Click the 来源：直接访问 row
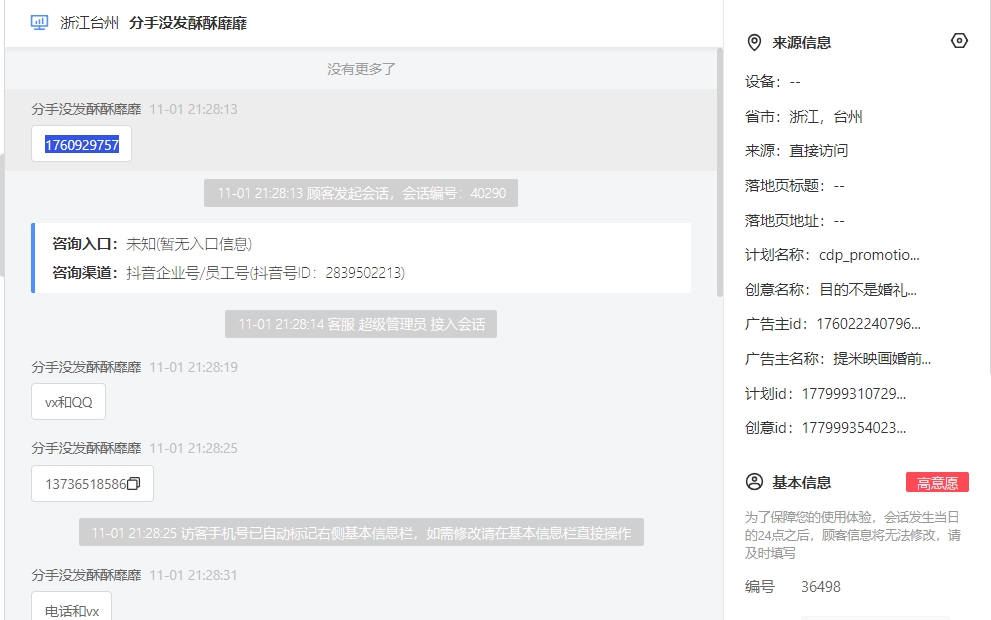Image resolution: width=991 pixels, height=620 pixels. coord(796,150)
